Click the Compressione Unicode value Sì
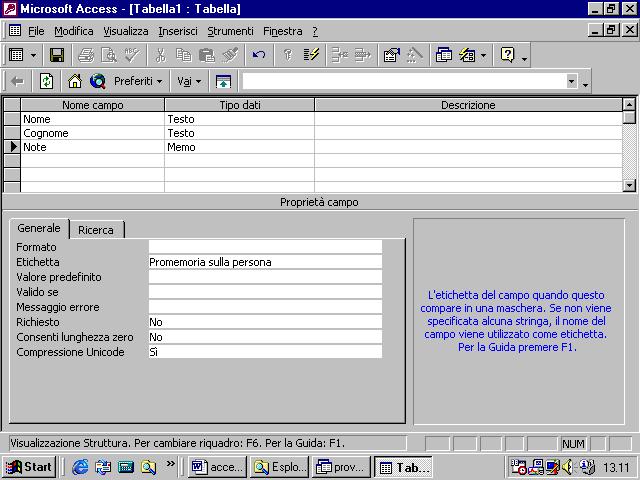Image resolution: width=640 pixels, height=480 pixels. 265,352
